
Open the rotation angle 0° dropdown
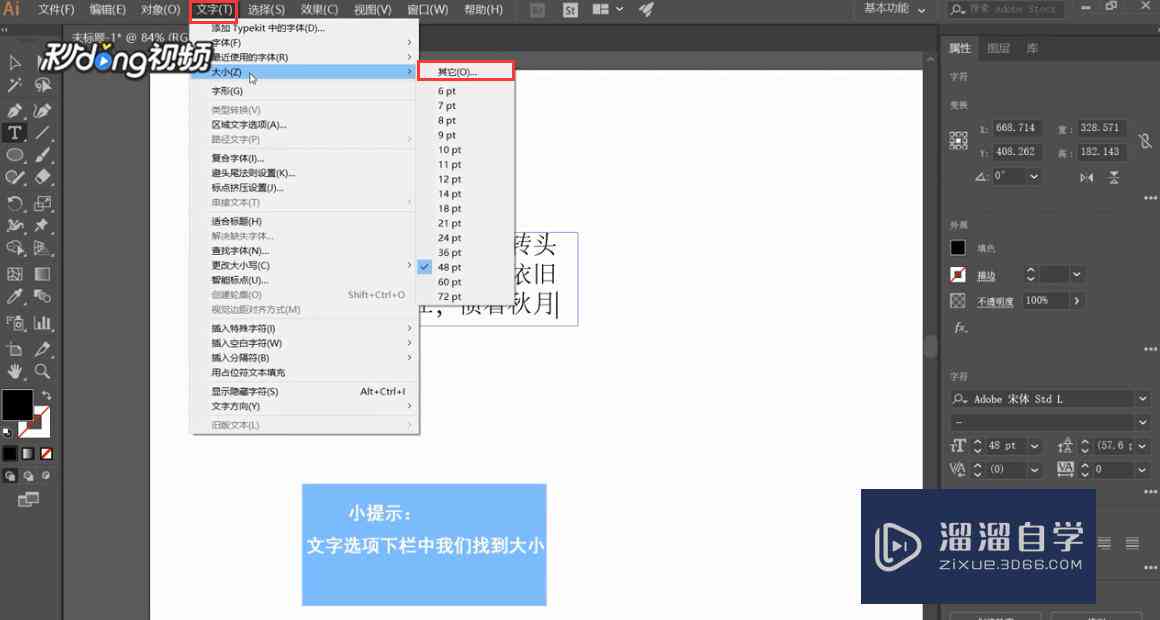point(1034,177)
